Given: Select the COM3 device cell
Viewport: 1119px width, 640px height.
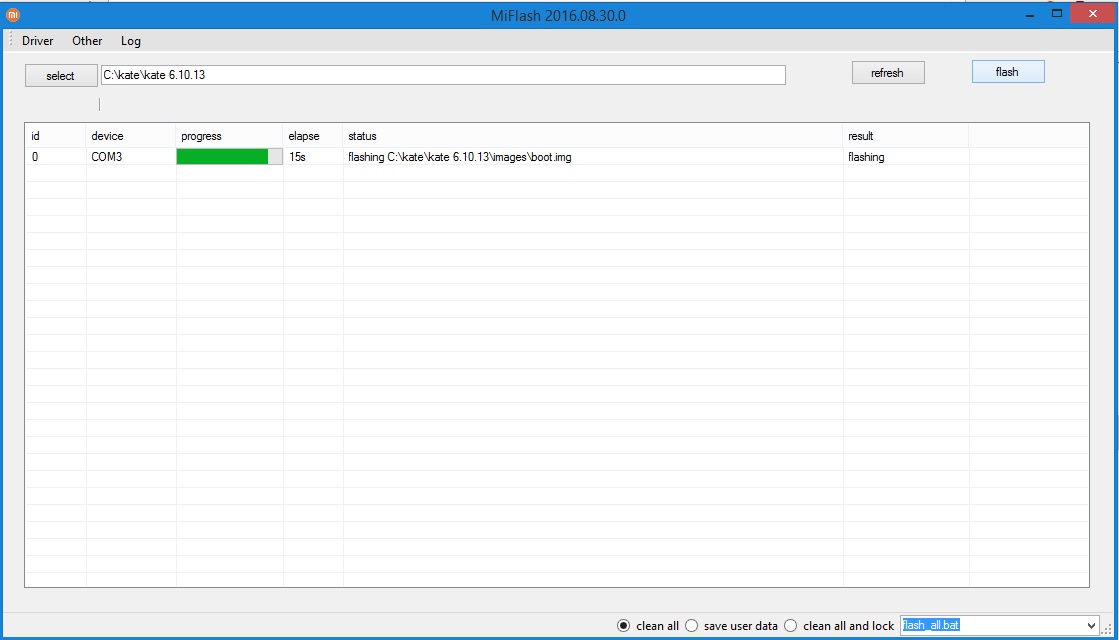Looking at the screenshot, I should (131, 156).
